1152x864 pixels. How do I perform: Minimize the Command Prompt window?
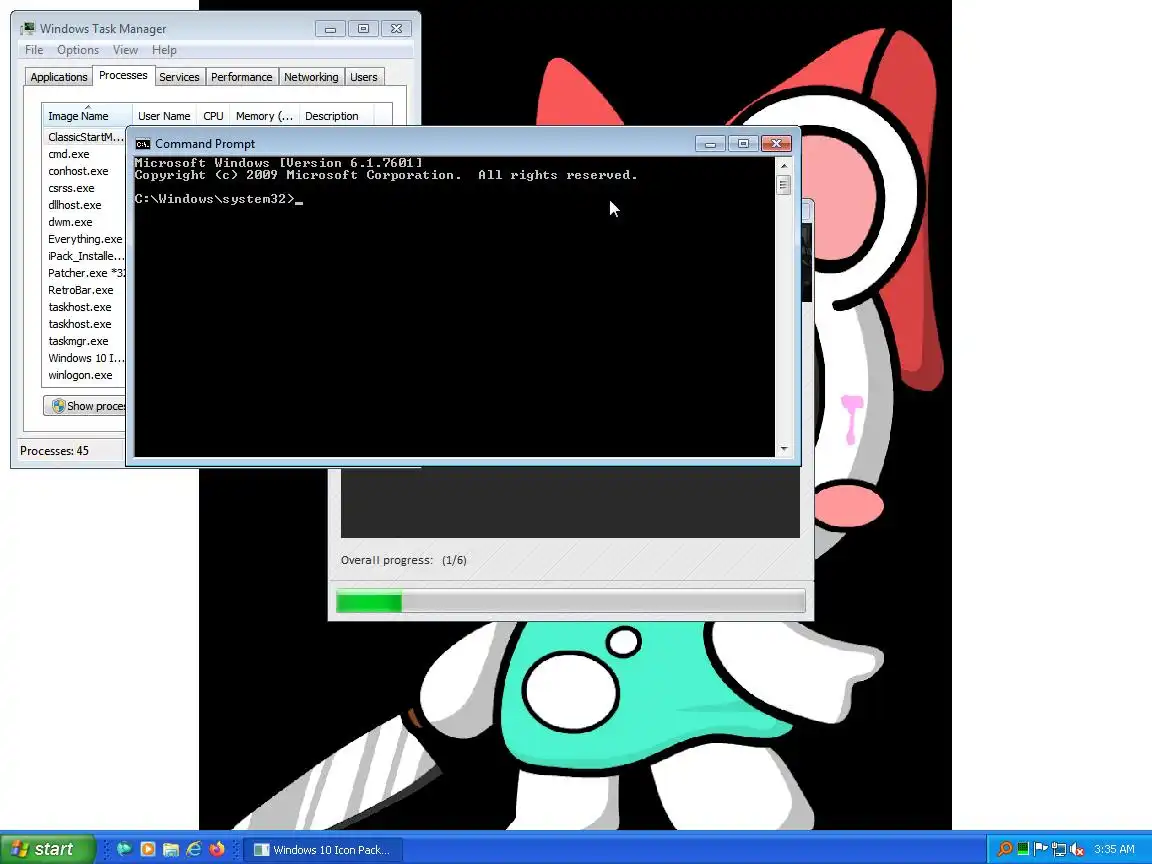pyautogui.click(x=710, y=143)
